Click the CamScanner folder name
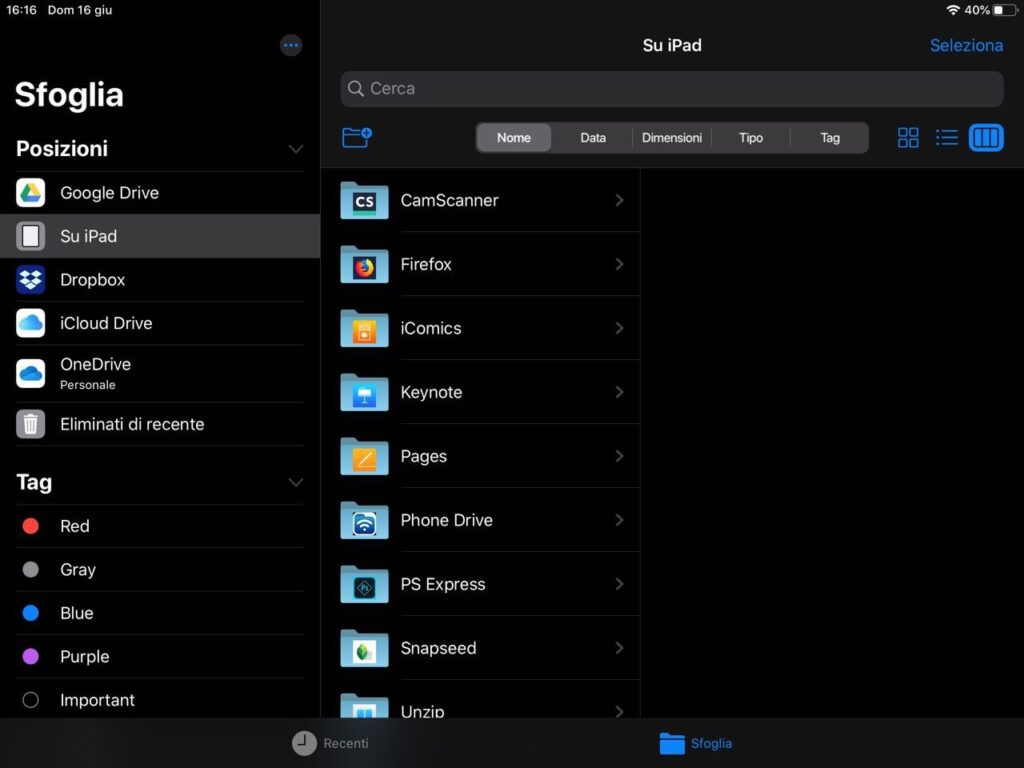Viewport: 1024px width, 768px height. pos(449,200)
